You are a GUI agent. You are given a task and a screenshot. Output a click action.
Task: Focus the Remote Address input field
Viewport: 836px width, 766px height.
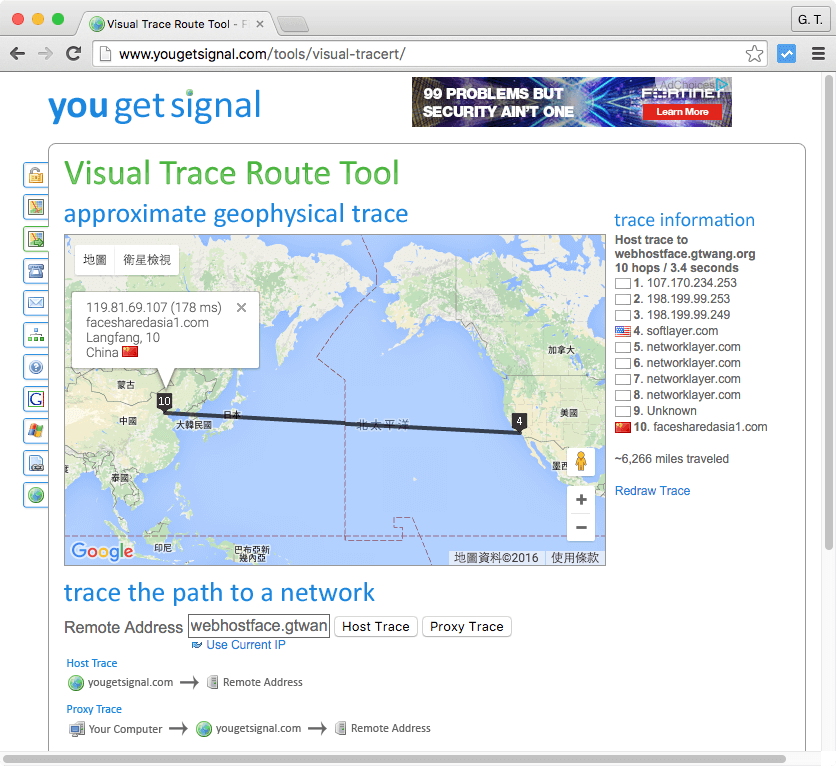click(258, 626)
